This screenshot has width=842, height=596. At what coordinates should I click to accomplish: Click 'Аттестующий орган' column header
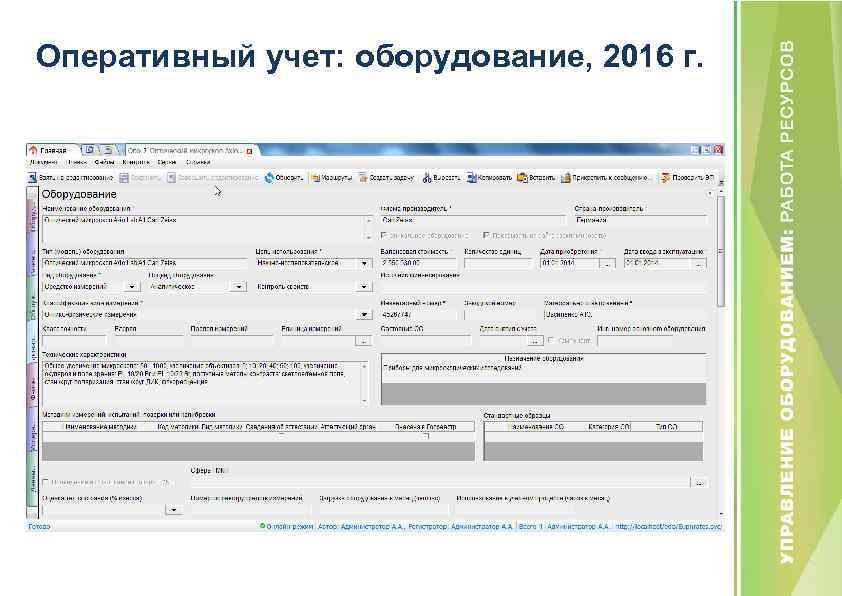pyautogui.click(x=348, y=427)
